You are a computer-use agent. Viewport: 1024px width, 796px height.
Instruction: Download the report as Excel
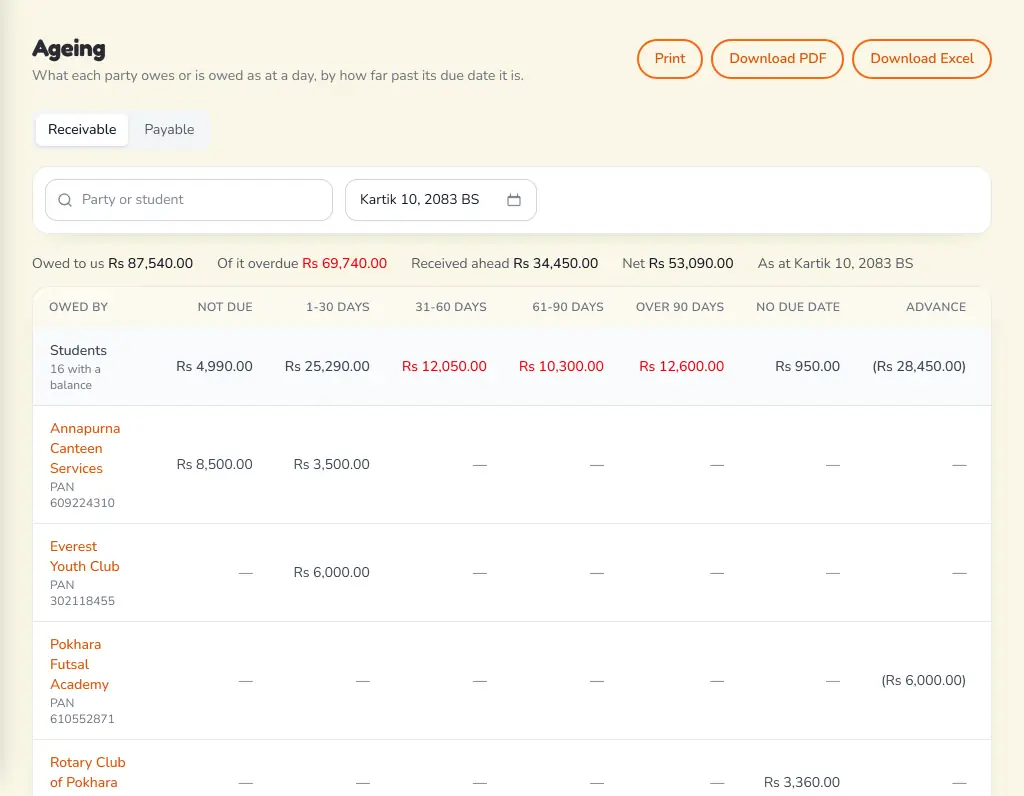[921, 59]
